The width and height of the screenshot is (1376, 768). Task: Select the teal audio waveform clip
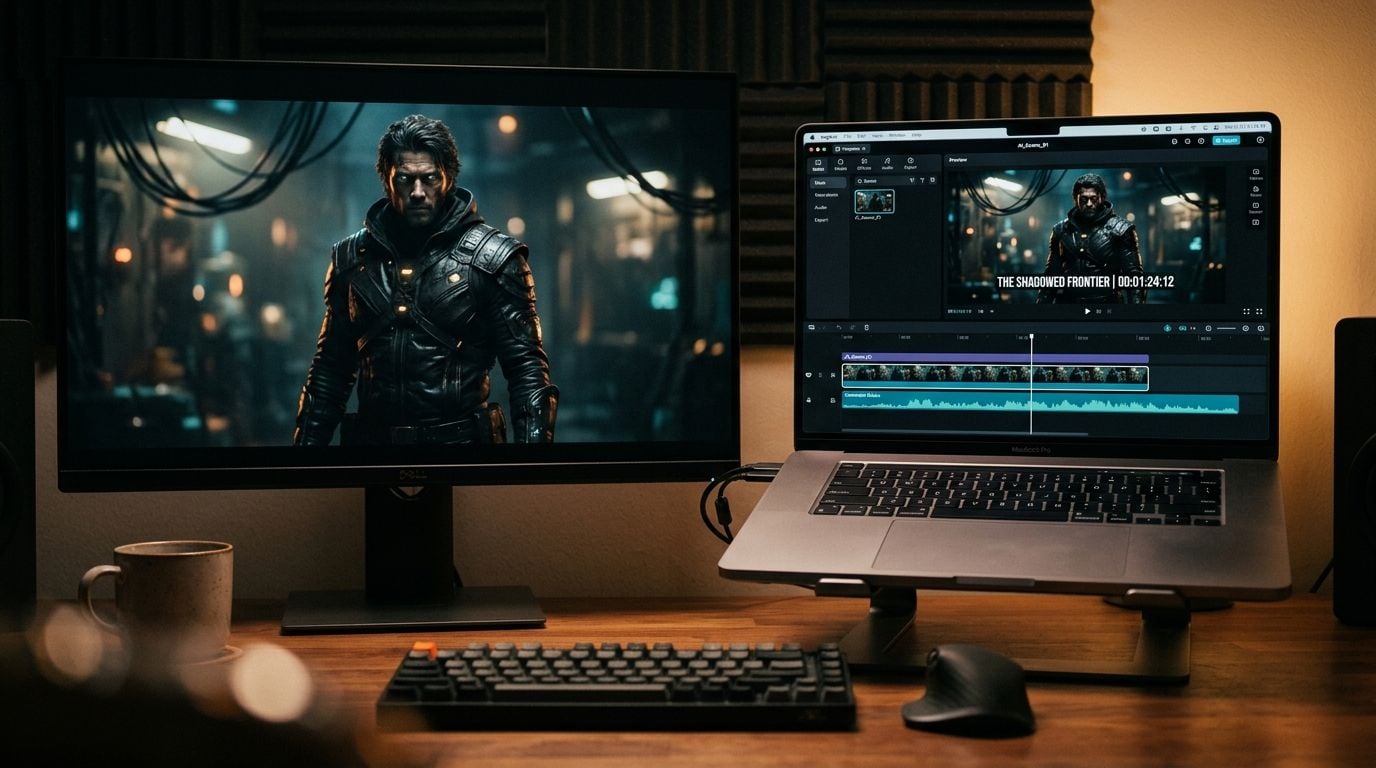[x=1040, y=403]
